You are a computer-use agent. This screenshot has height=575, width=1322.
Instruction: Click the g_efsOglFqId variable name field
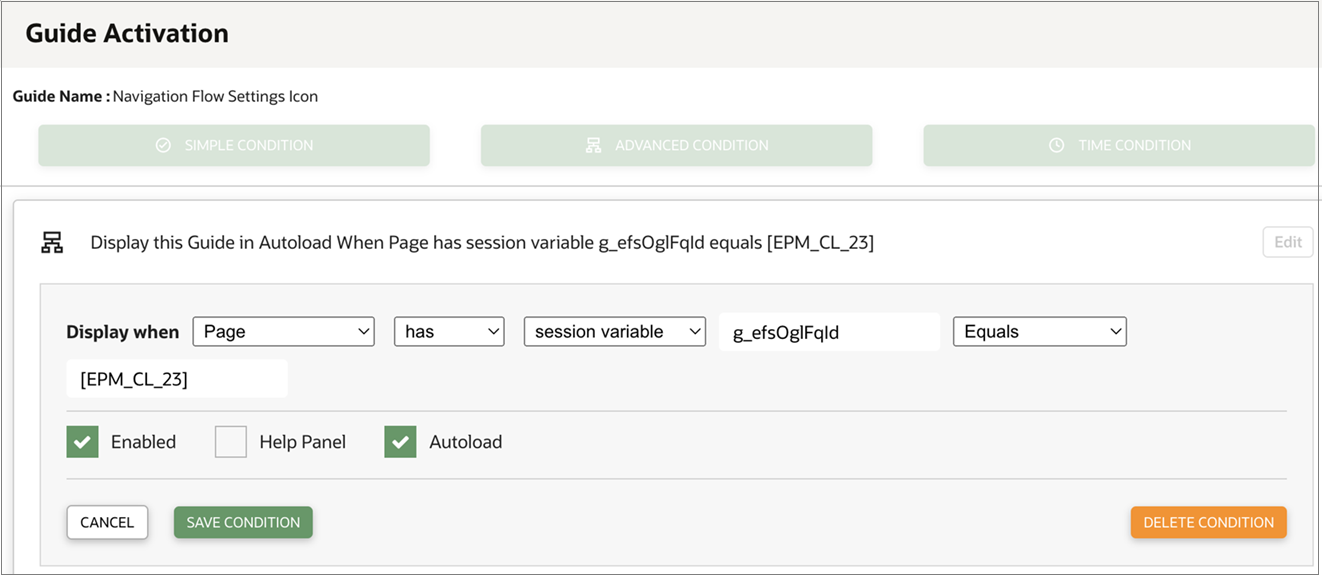pos(829,333)
